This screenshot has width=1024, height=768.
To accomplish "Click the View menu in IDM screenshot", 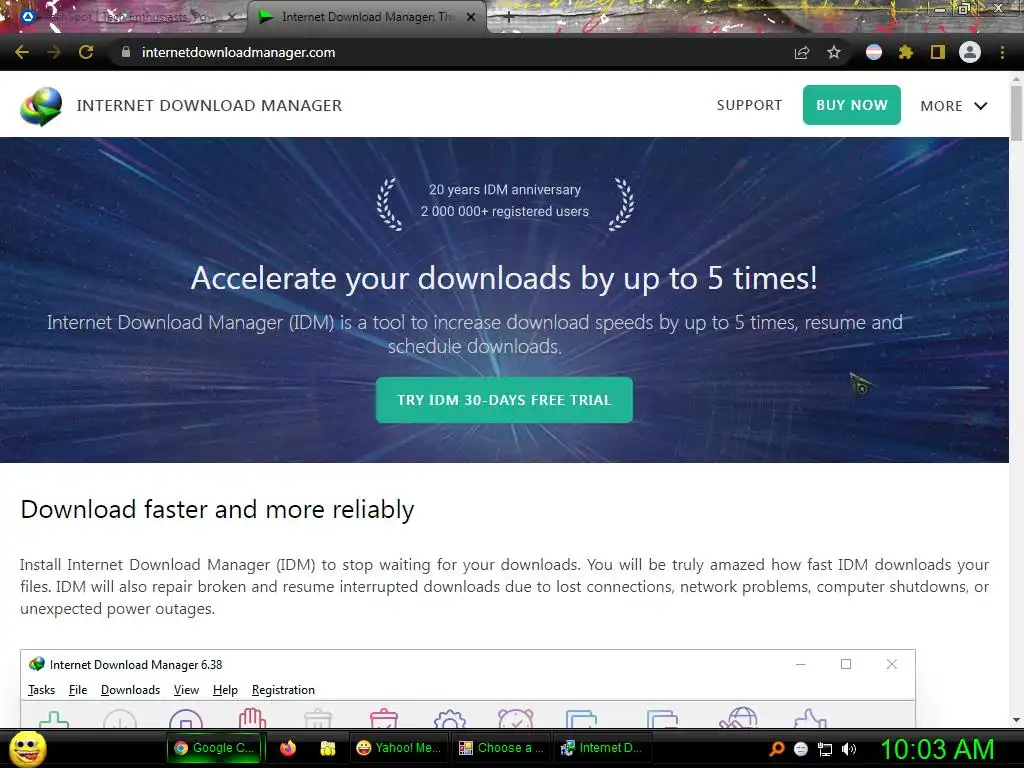I will tap(186, 690).
